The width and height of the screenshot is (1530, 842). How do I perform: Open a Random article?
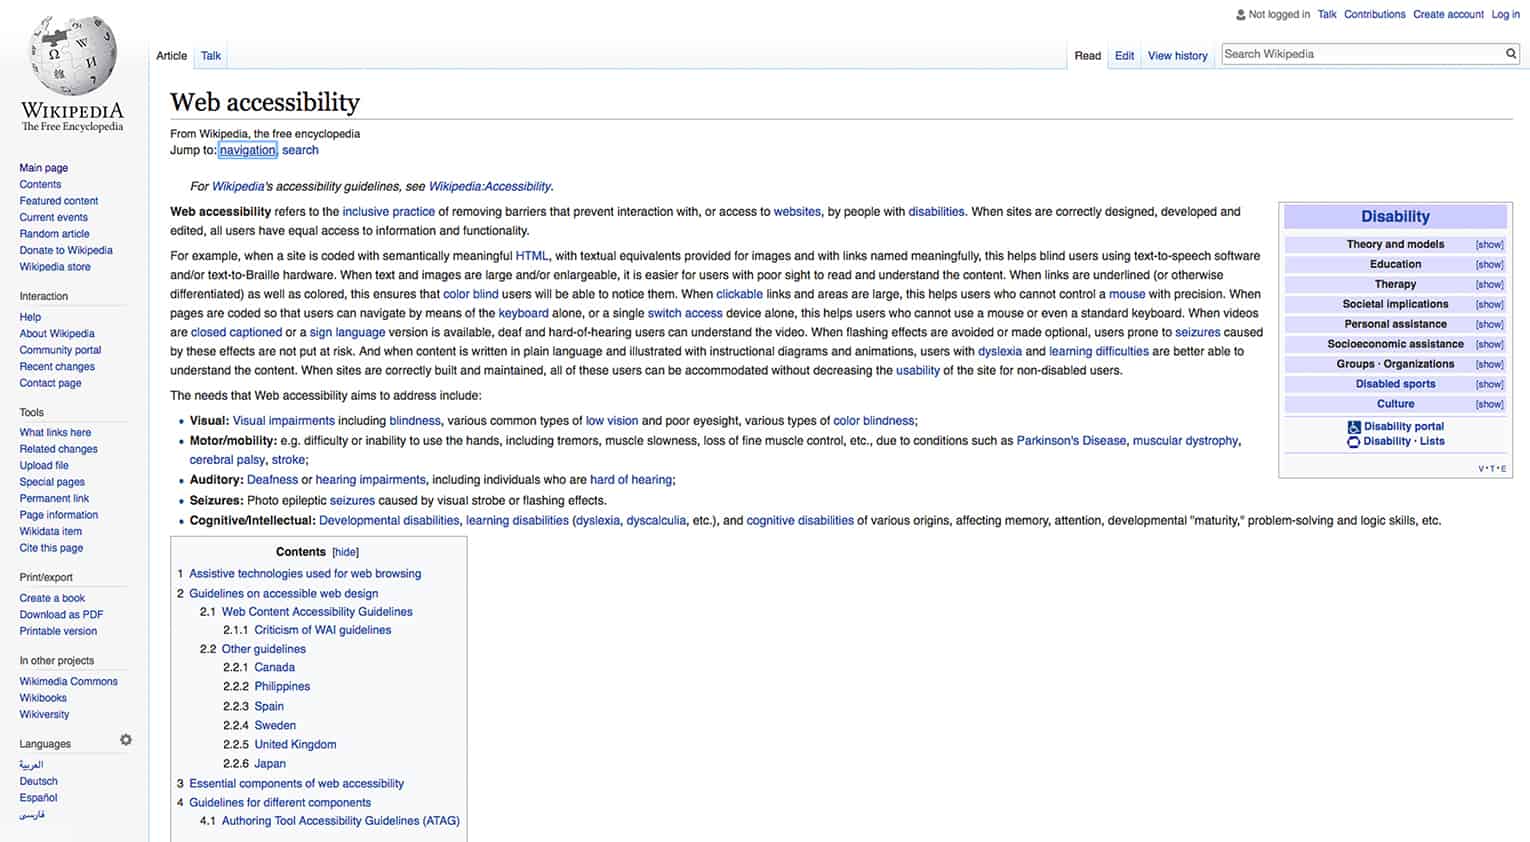pyautogui.click(x=54, y=234)
